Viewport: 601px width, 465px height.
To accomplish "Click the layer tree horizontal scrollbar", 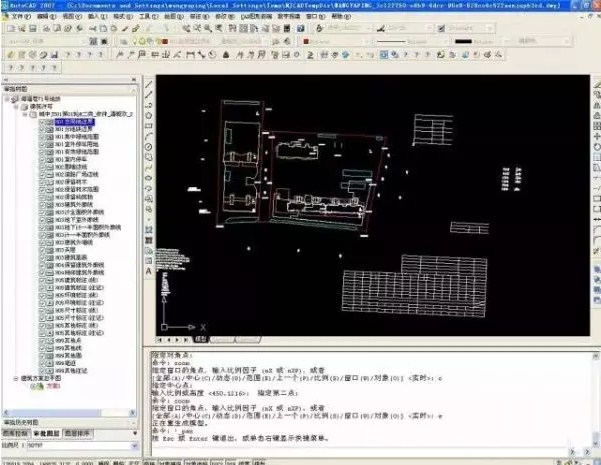I will tap(69, 413).
